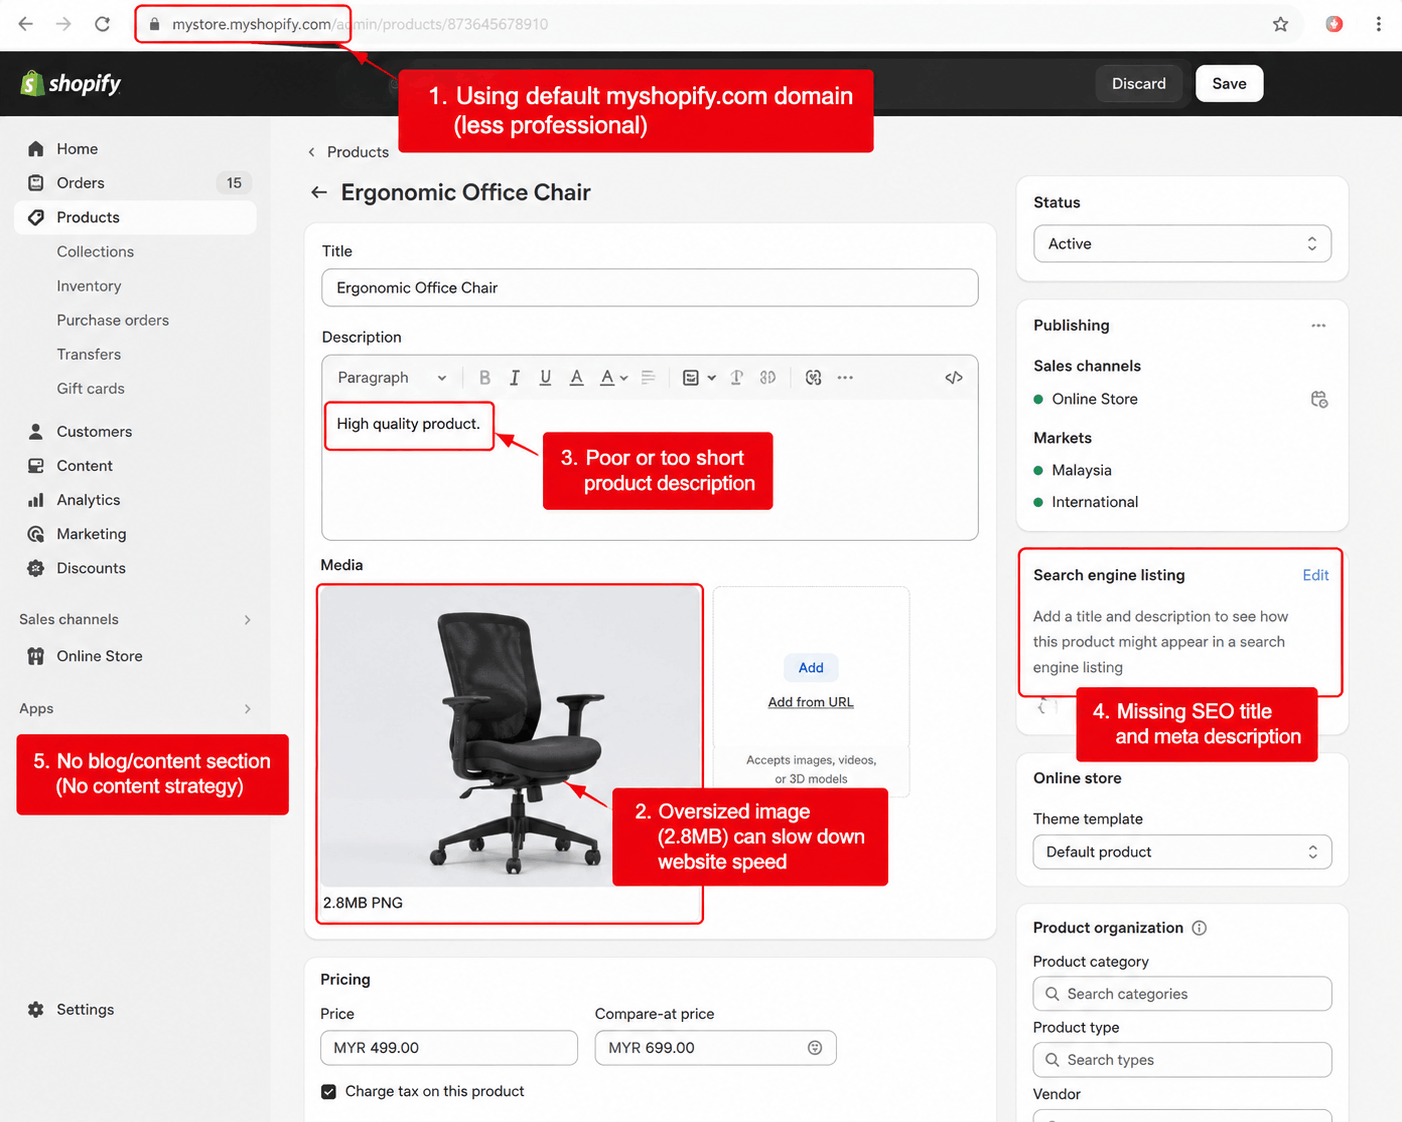Viewport: 1402px width, 1122px height.
Task: Toggle italic formatting in description editor
Action: (x=515, y=378)
